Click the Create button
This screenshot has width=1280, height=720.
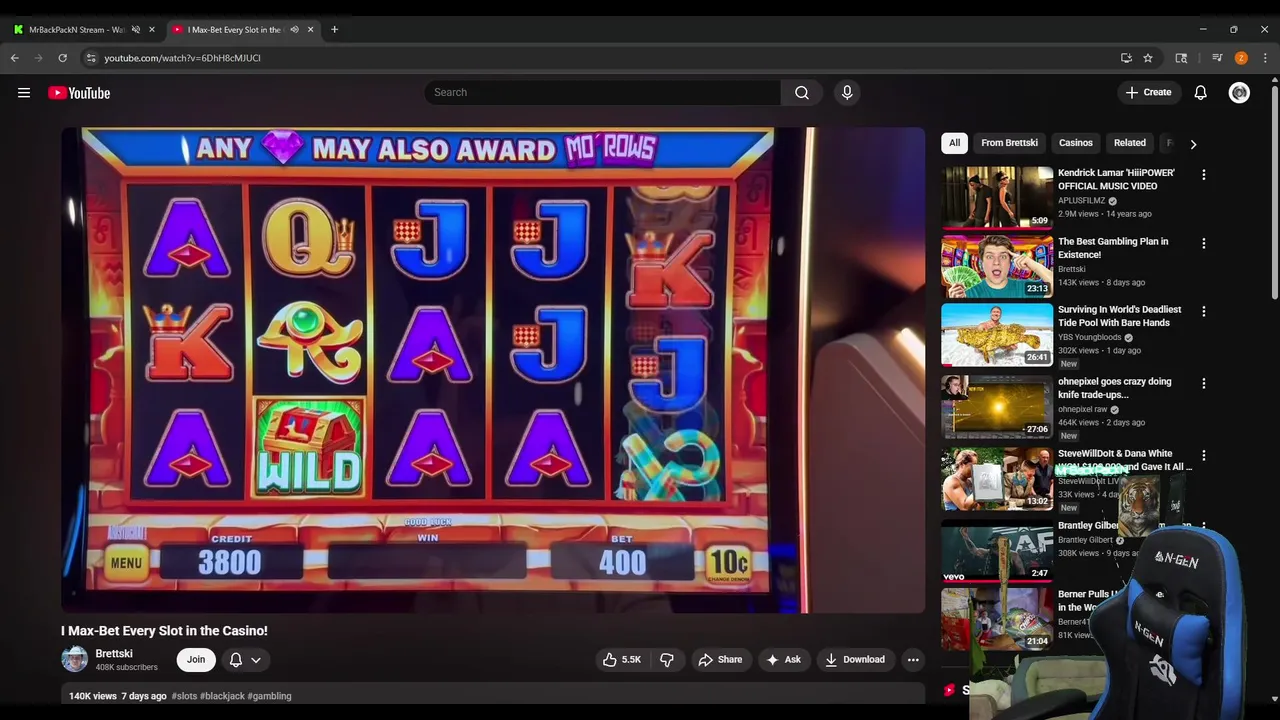click(x=1148, y=92)
